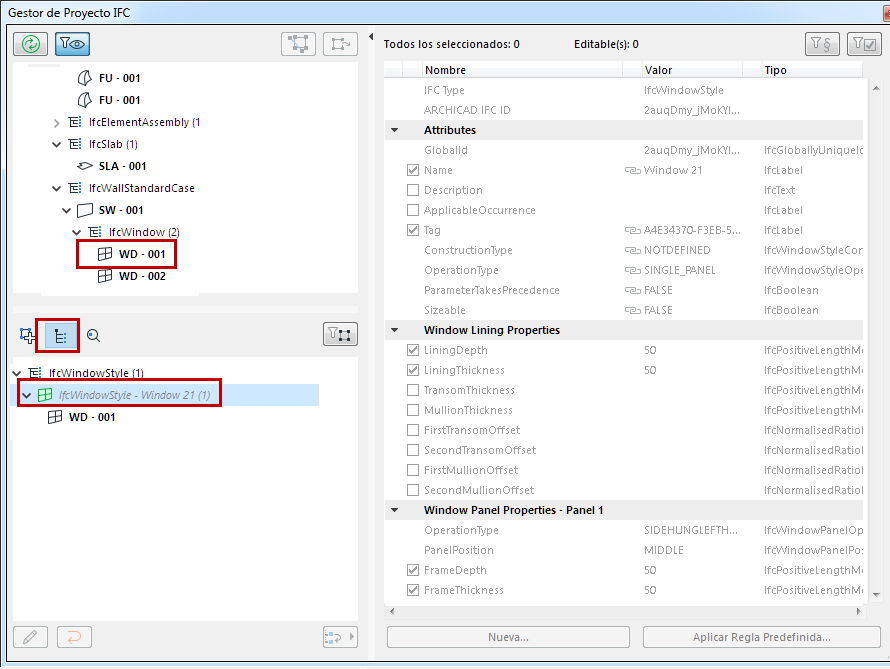Screen dimensions: 890x669
Task: Collapse the SW - 001 node
Action: (x=66, y=211)
